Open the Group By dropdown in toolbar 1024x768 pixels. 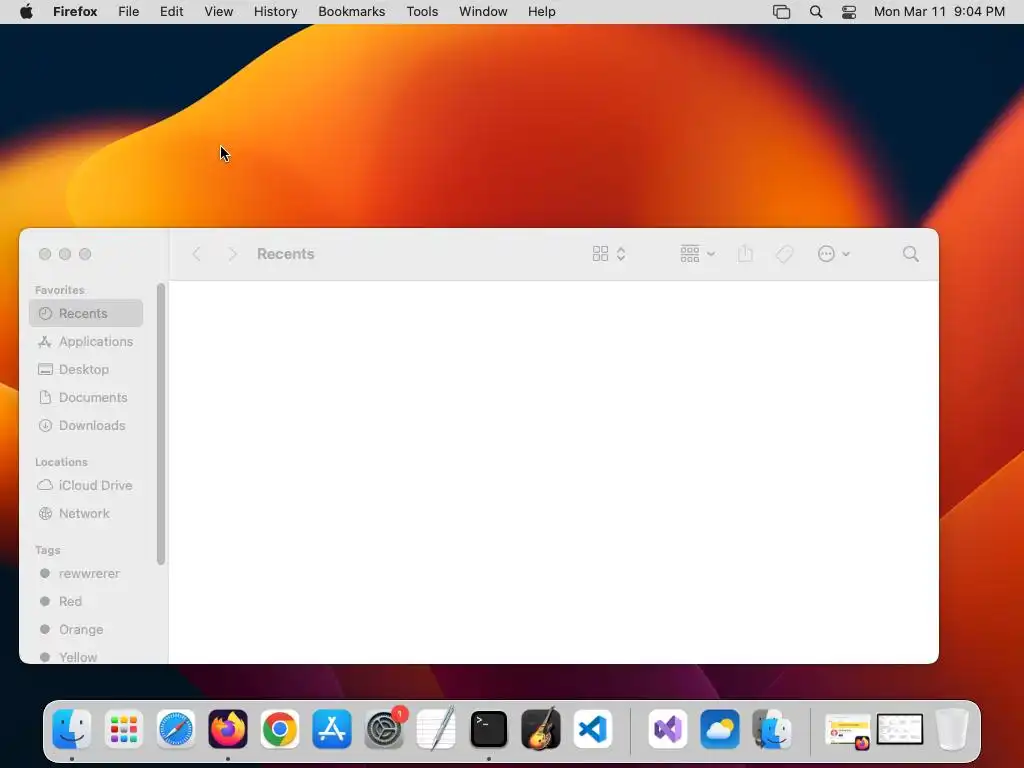(x=697, y=254)
